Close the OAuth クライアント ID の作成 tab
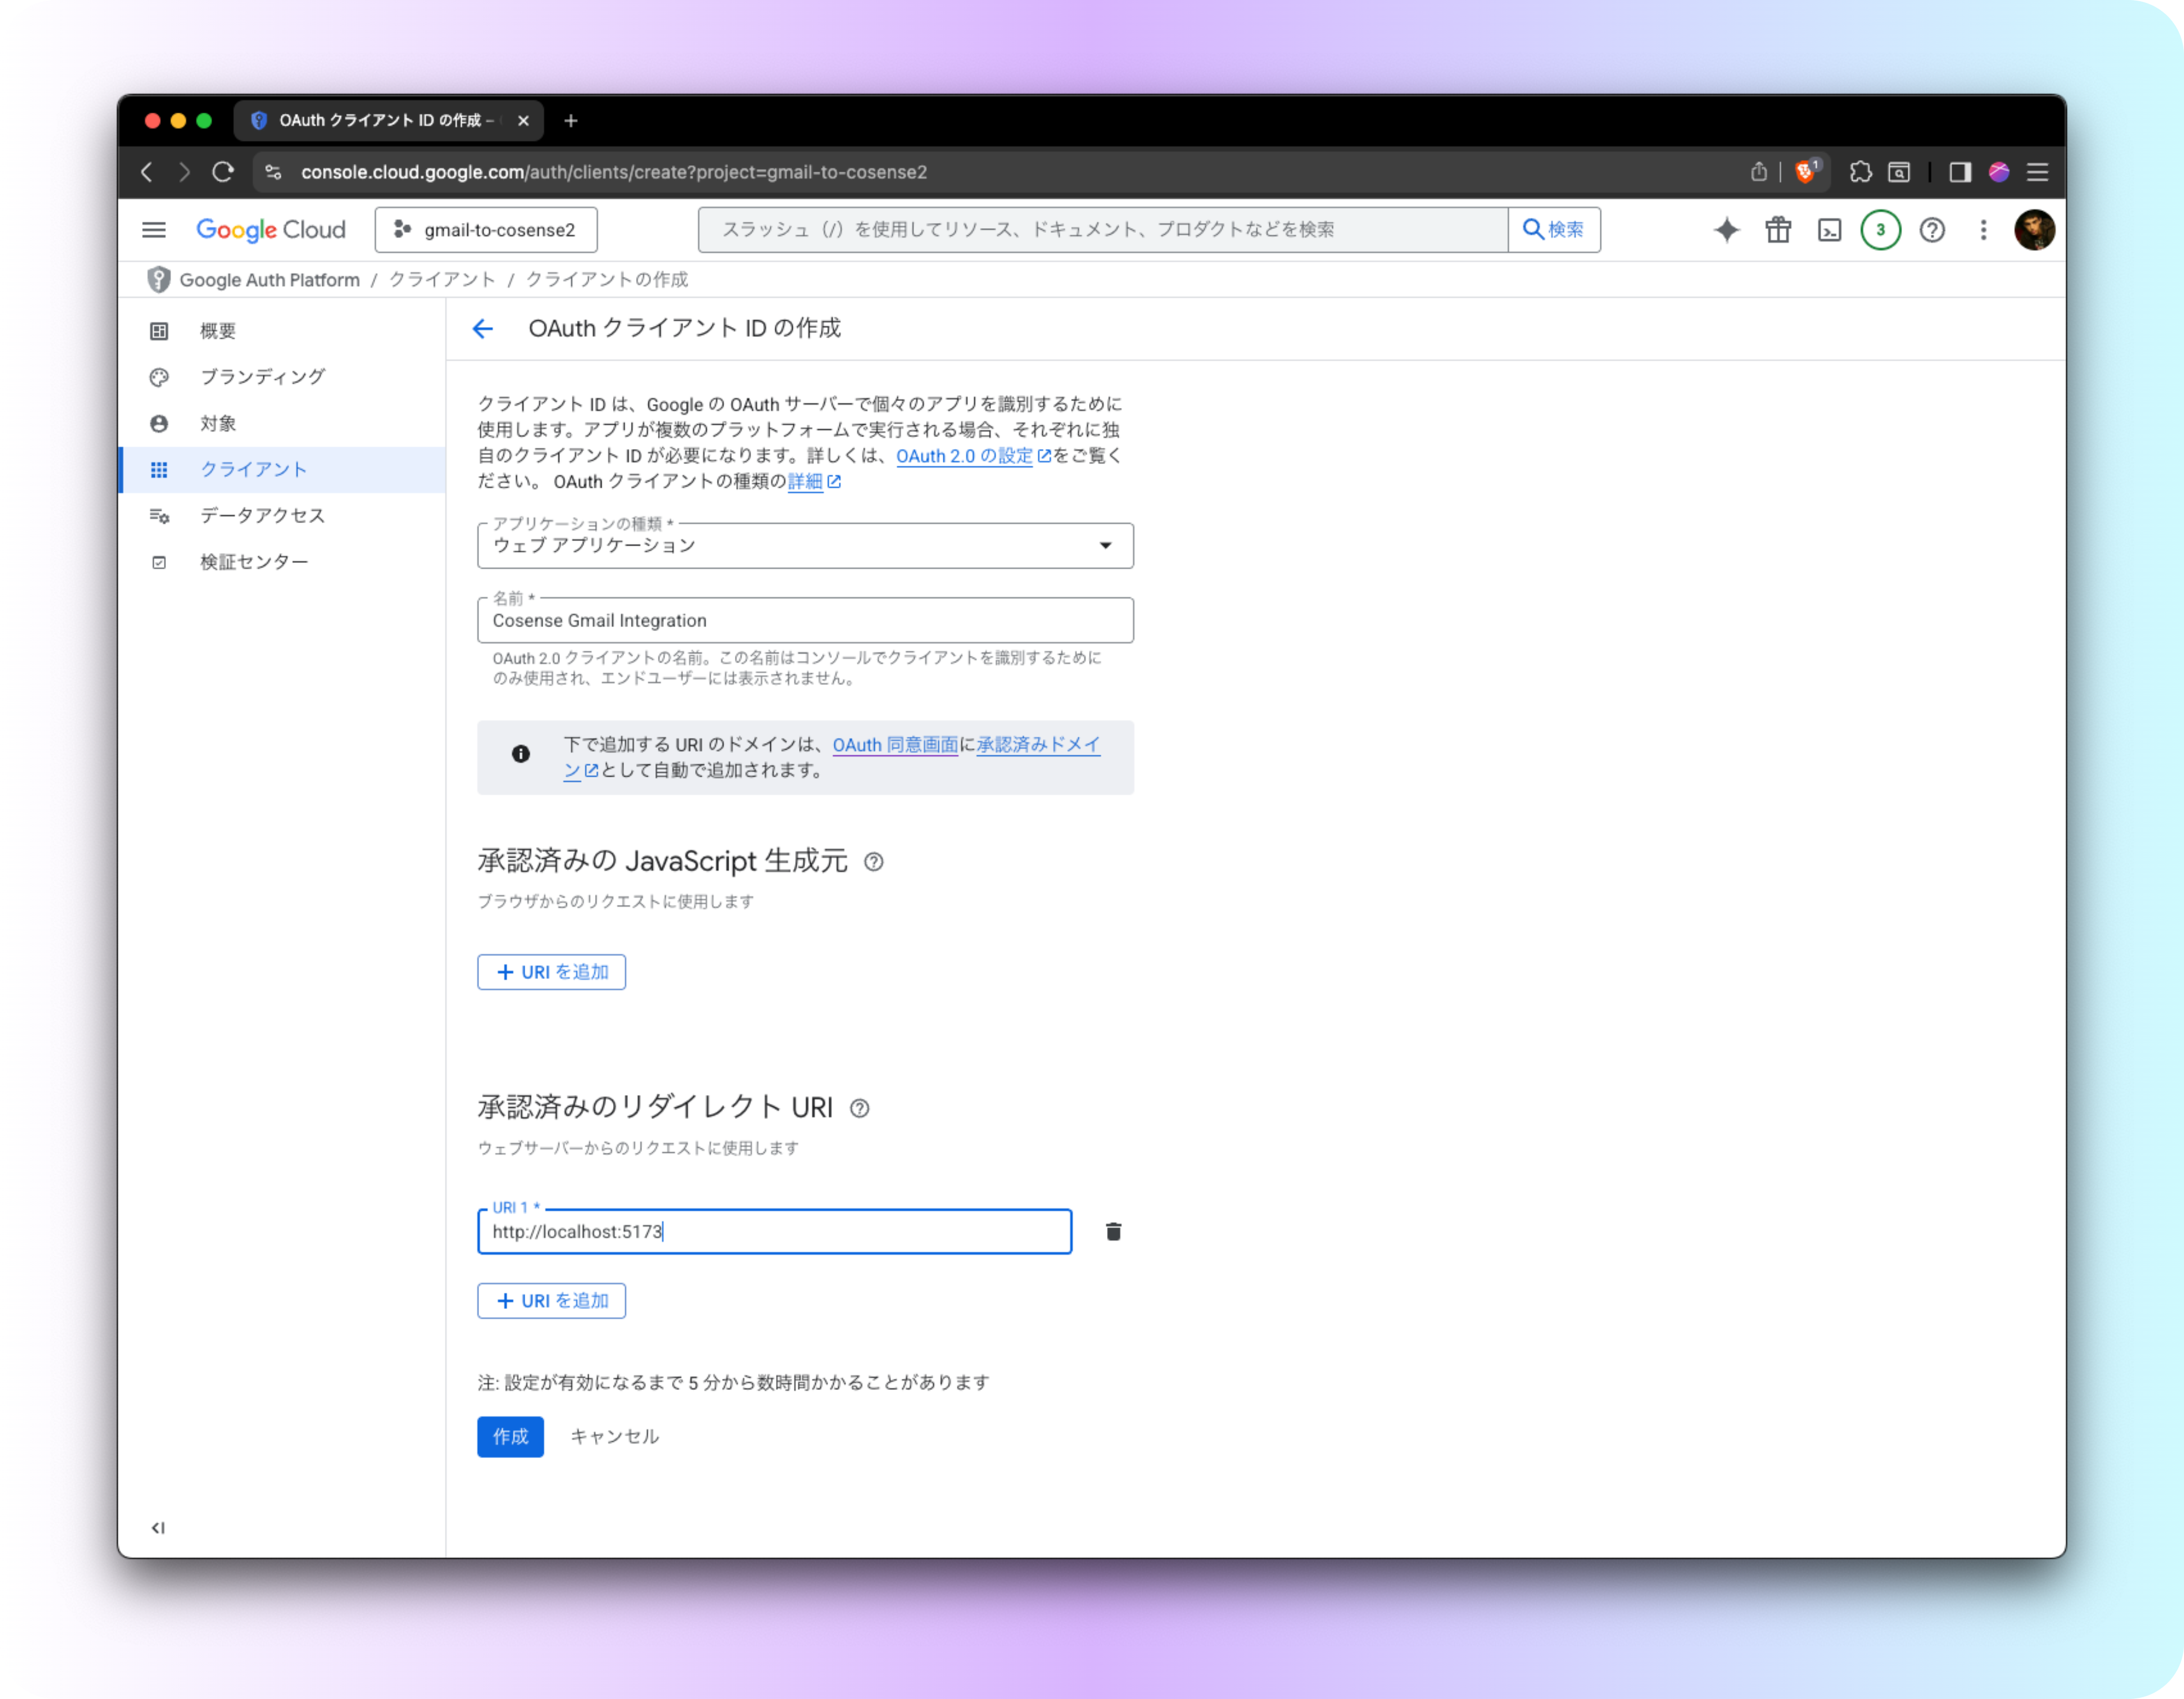 point(523,121)
